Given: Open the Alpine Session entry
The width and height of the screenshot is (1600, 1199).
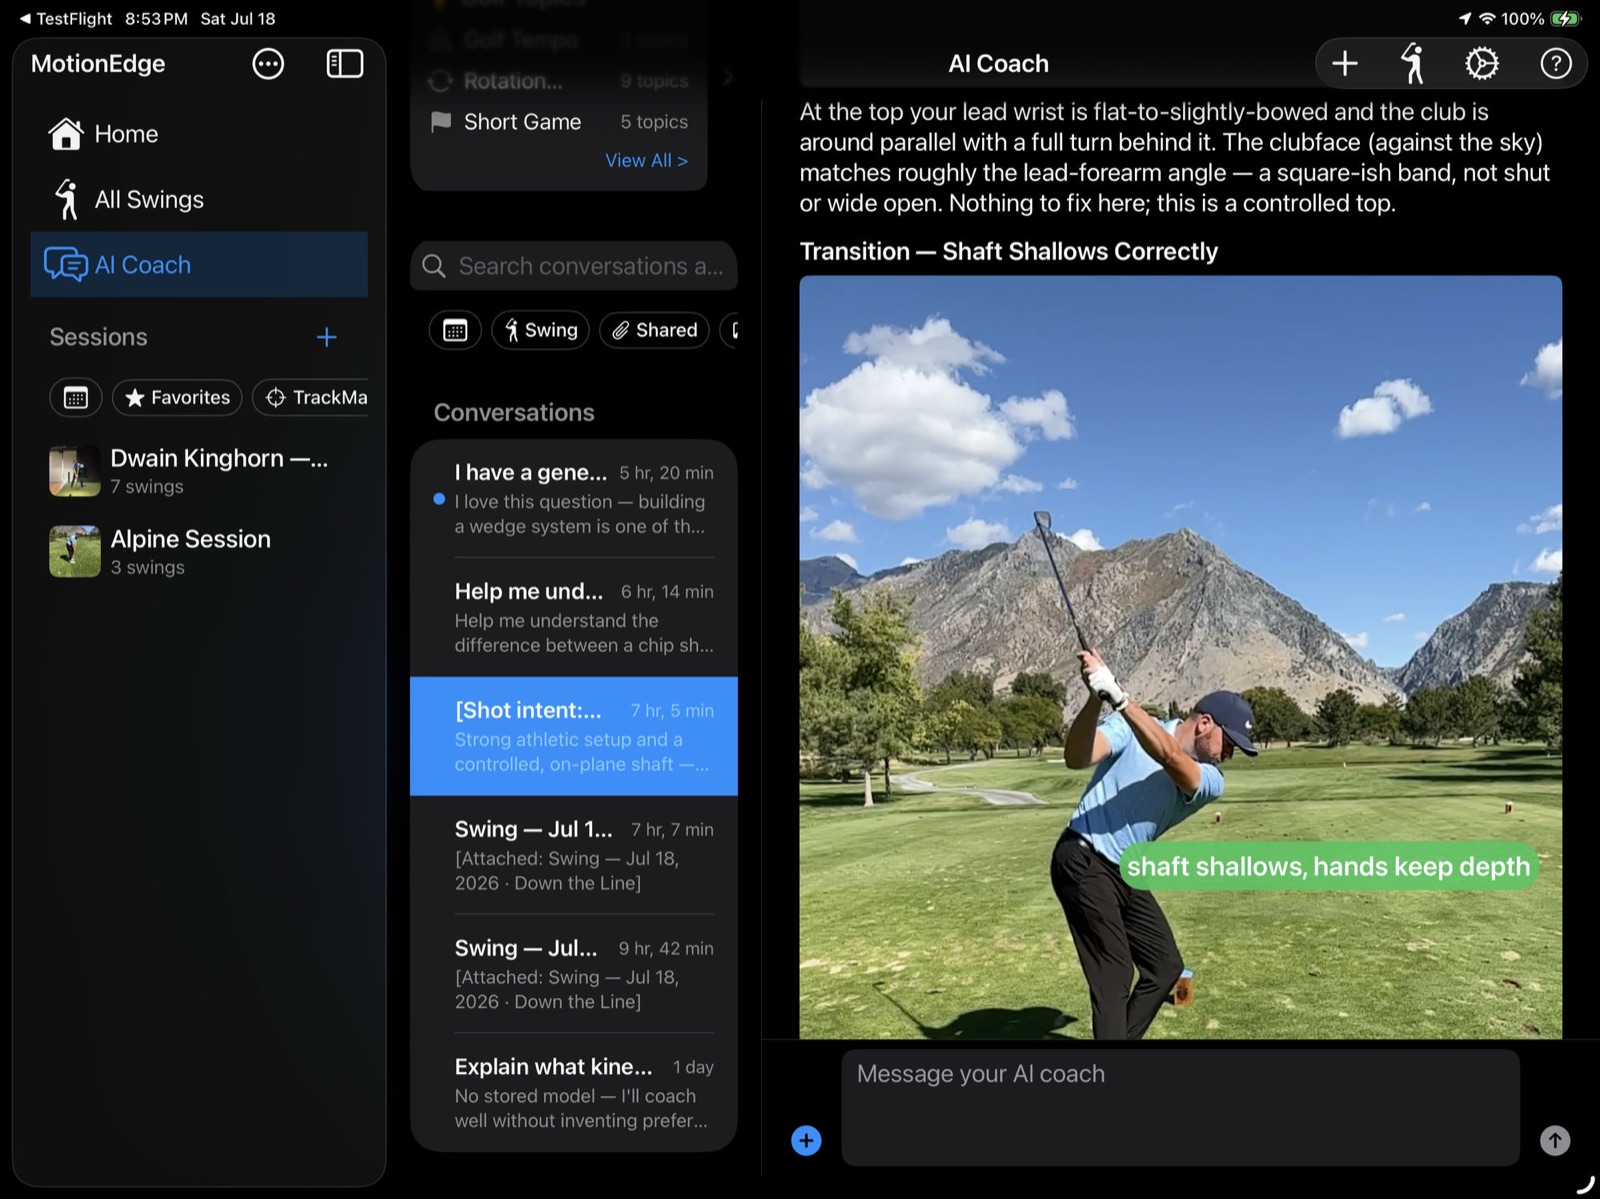Looking at the screenshot, I should [x=199, y=552].
